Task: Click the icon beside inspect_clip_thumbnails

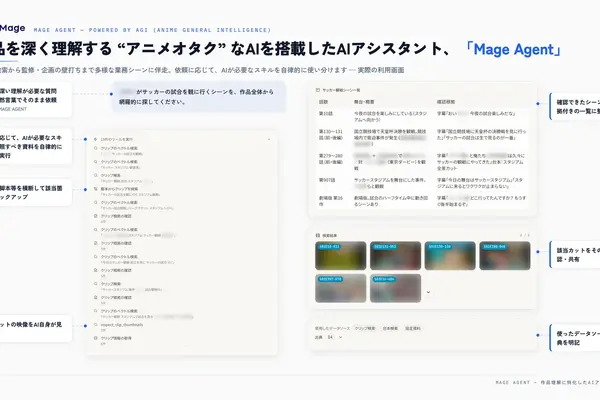Action: pos(96,325)
